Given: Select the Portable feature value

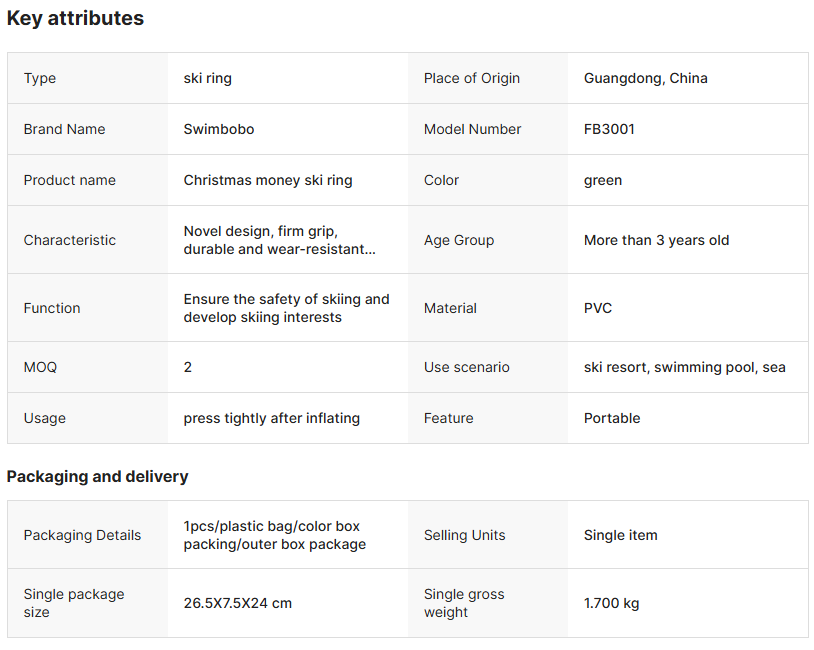Looking at the screenshot, I should tap(612, 418).
